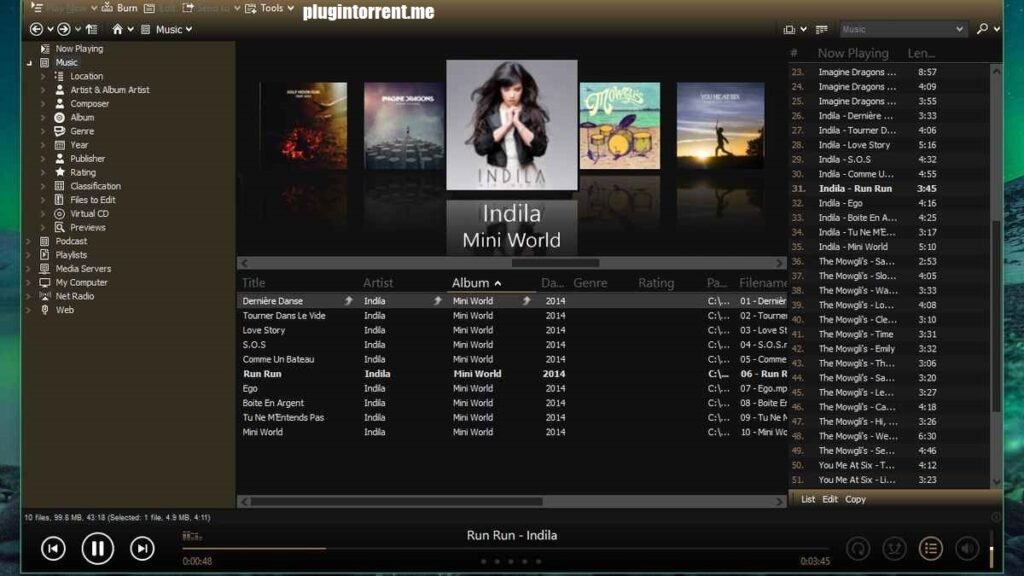Open the Play menu icon at top left
The width and height of the screenshot is (1024, 576).
37,8
